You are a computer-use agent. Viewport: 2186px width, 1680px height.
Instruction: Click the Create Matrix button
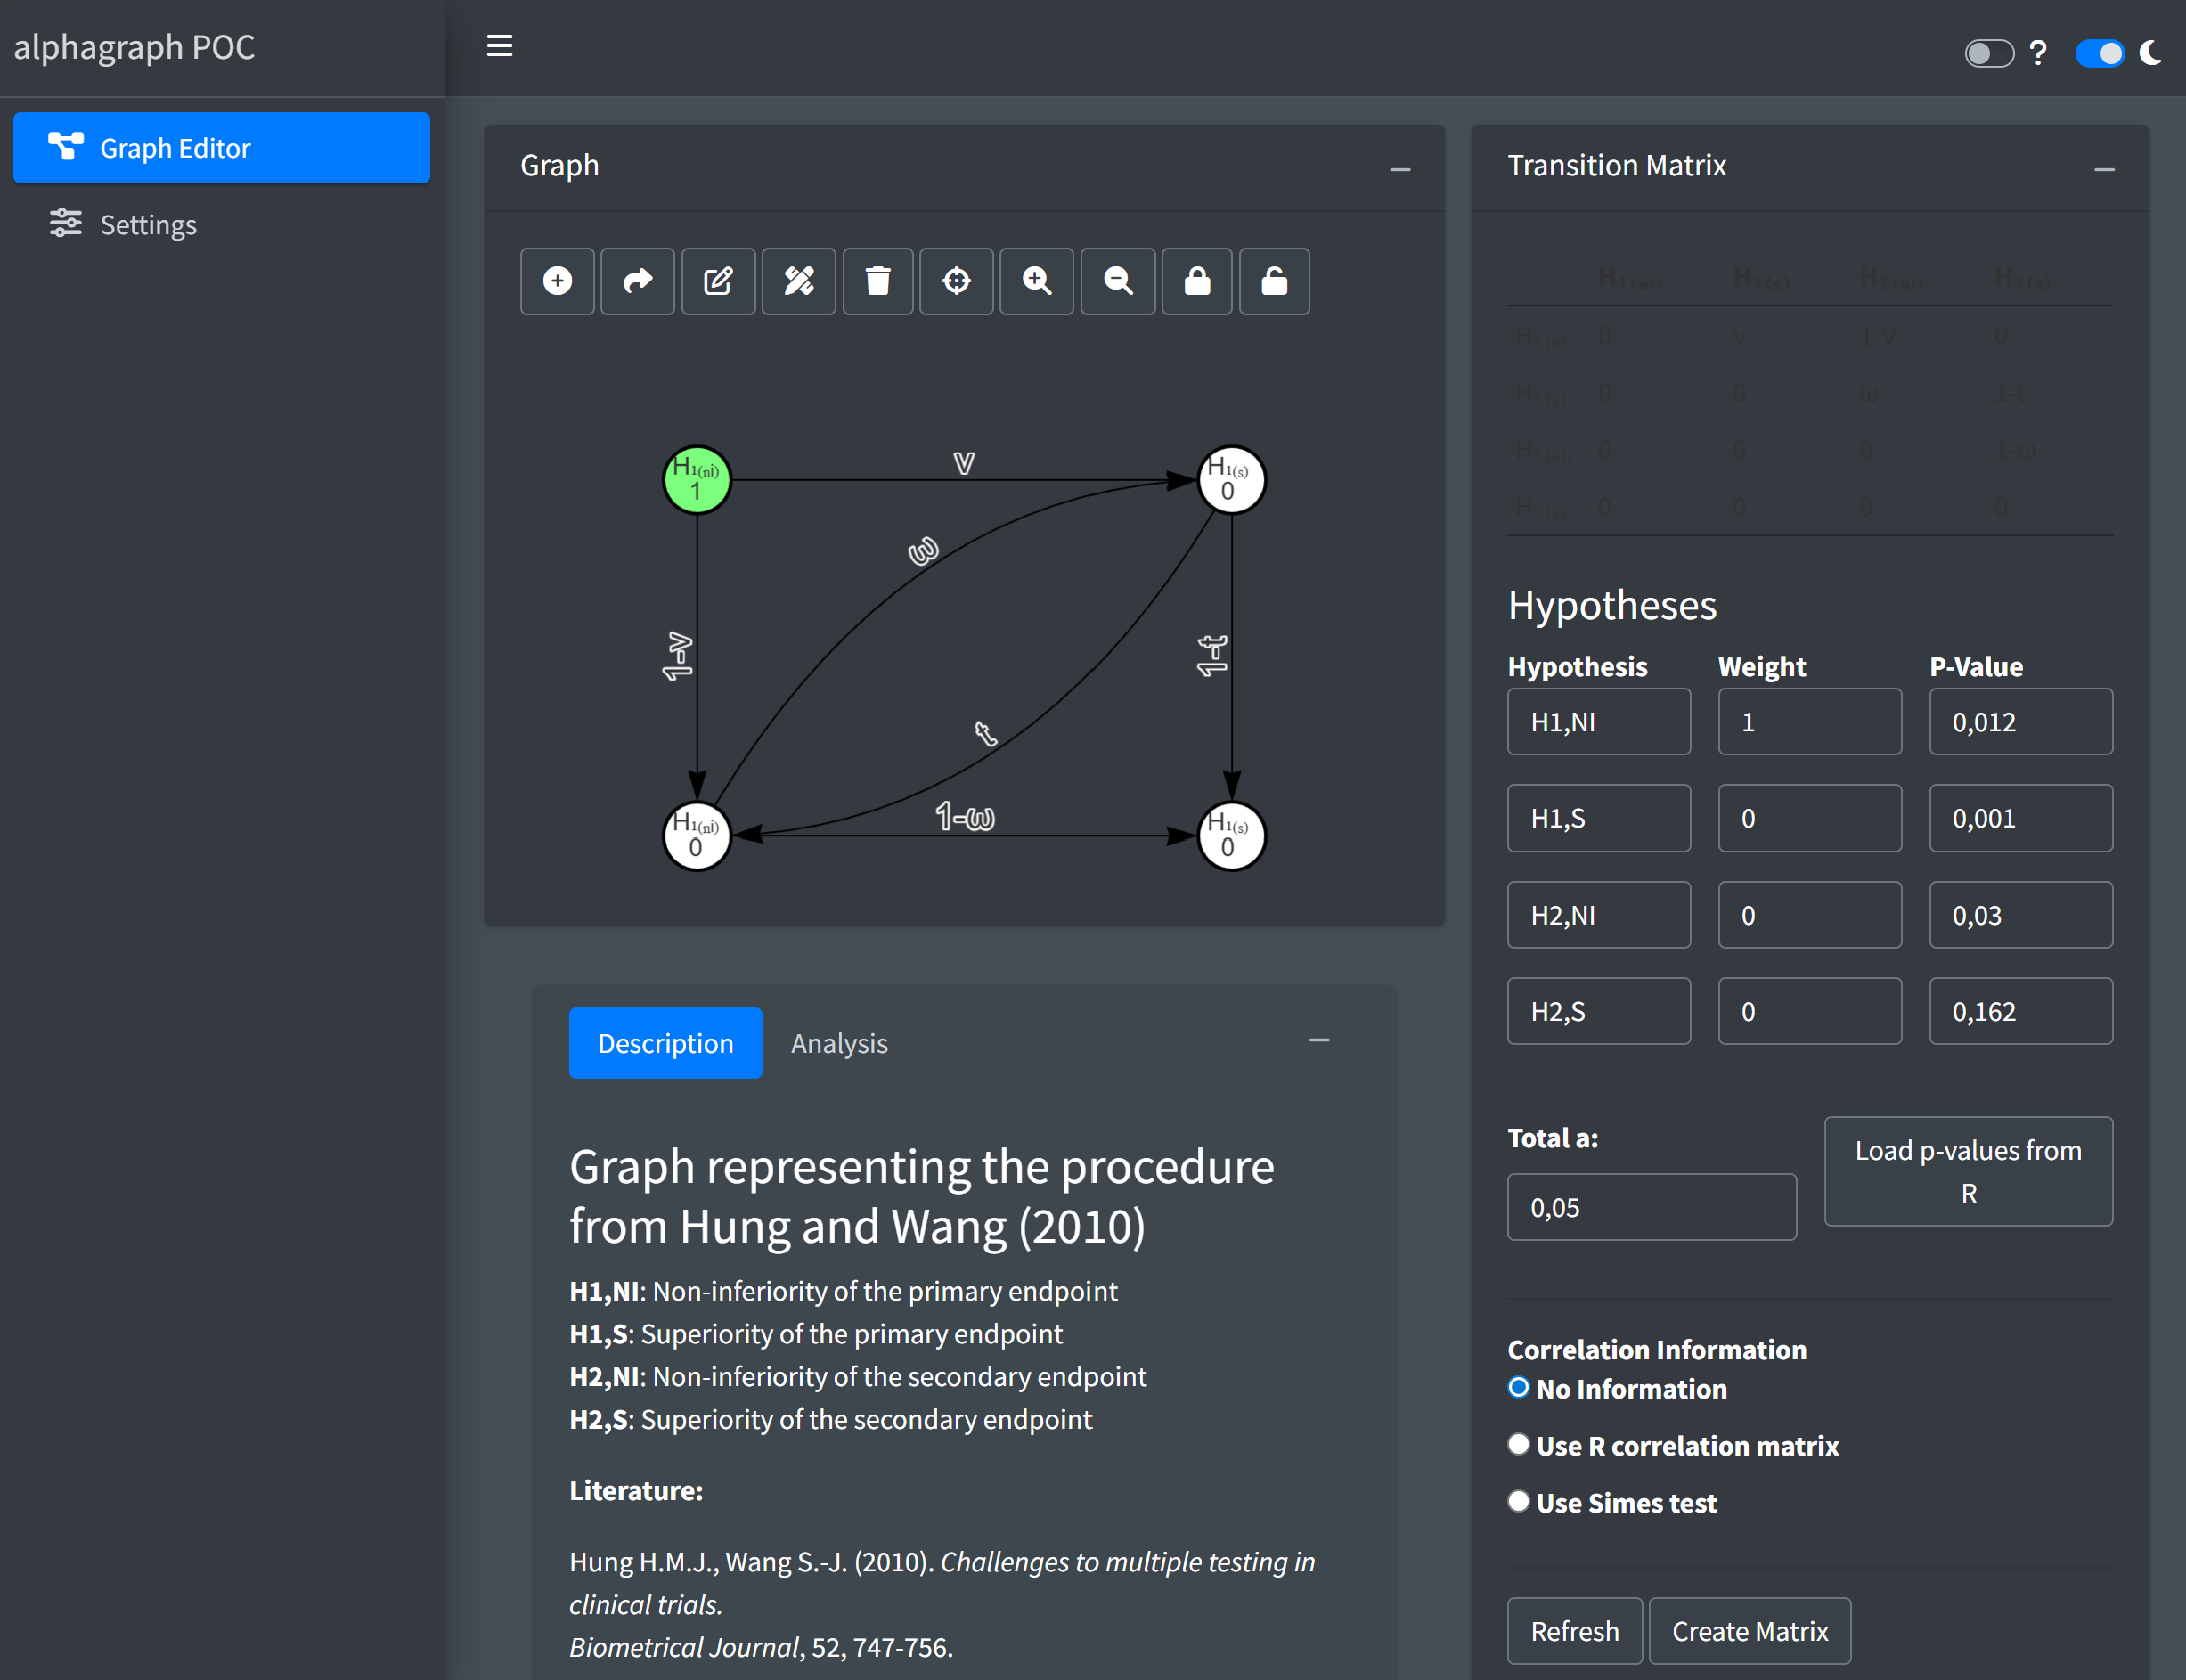[1750, 1631]
